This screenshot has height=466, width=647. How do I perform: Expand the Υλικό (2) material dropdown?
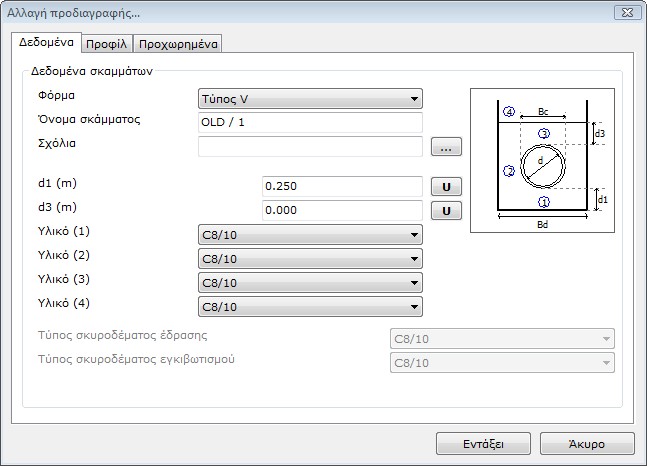click(310, 259)
